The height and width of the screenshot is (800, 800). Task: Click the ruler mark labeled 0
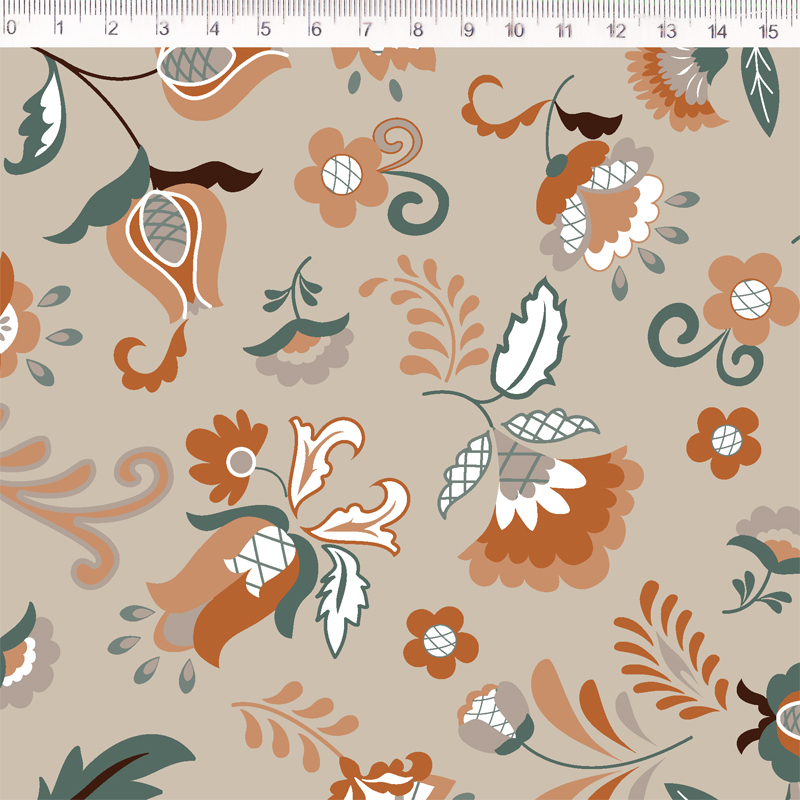point(11,28)
